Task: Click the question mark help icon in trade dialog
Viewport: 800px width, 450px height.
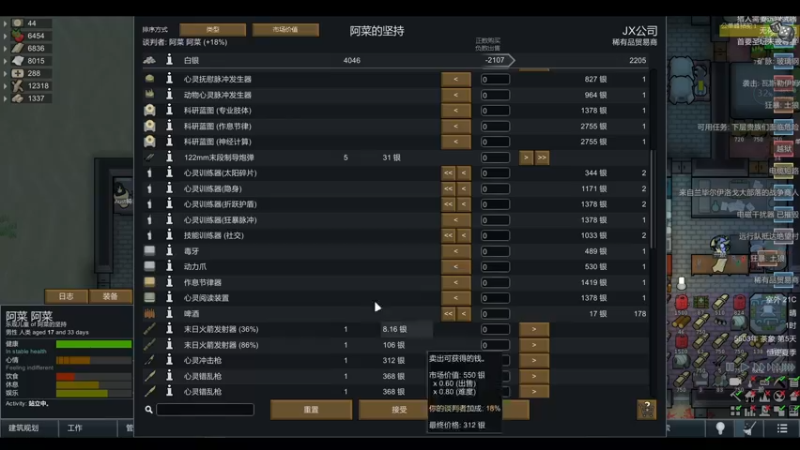Action: coord(646,409)
